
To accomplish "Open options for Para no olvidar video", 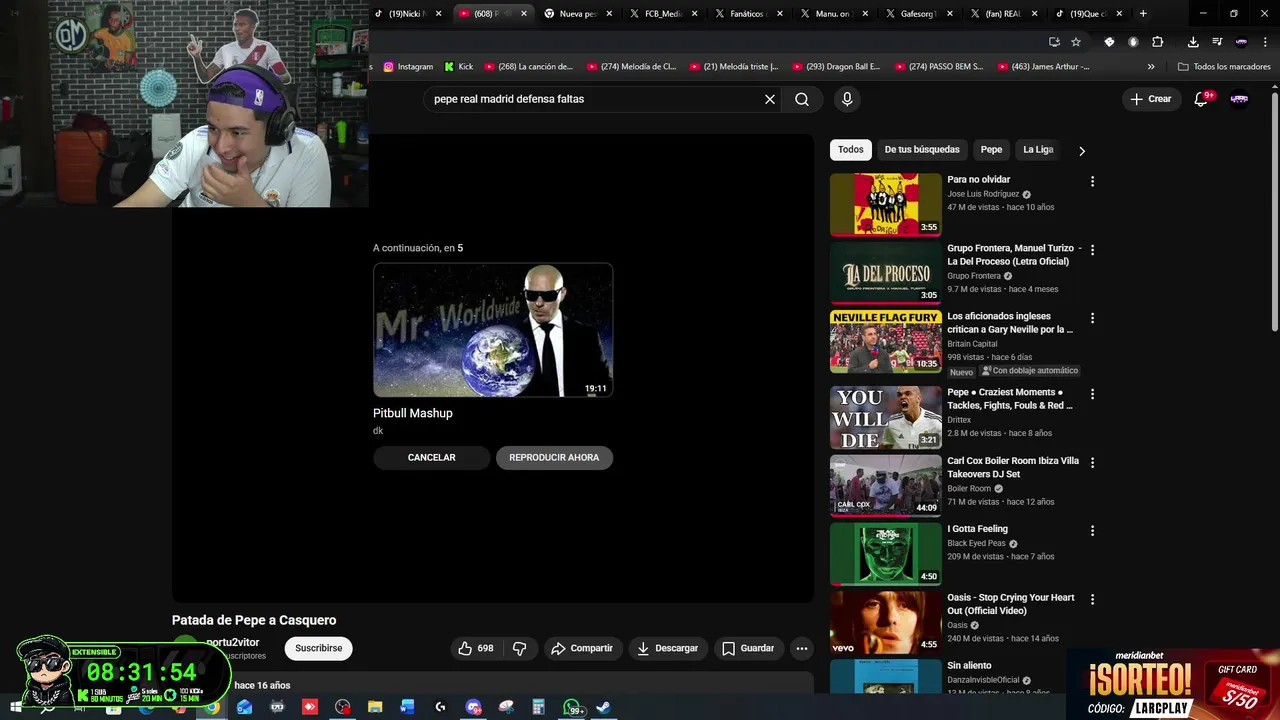I will tap(1092, 181).
